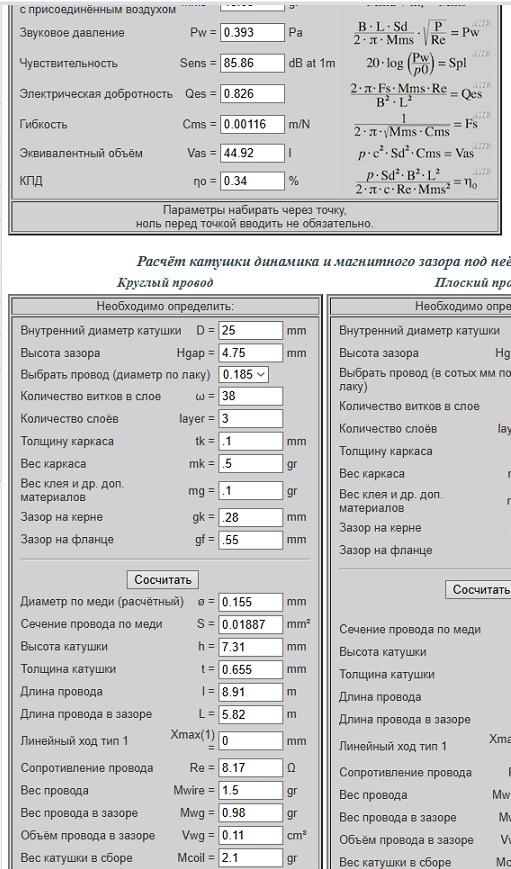
Task: Focus the Vas equivalent volume field
Action: coord(252,152)
